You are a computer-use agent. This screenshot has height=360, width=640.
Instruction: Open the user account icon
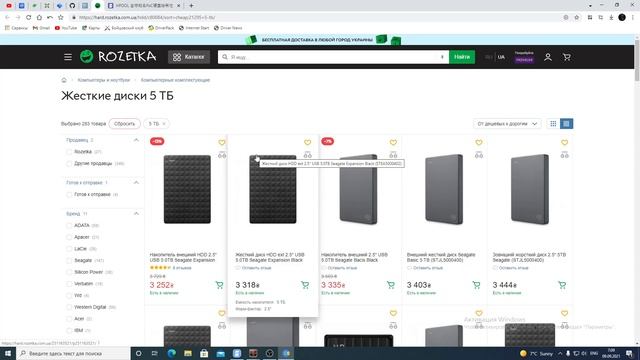click(x=548, y=57)
